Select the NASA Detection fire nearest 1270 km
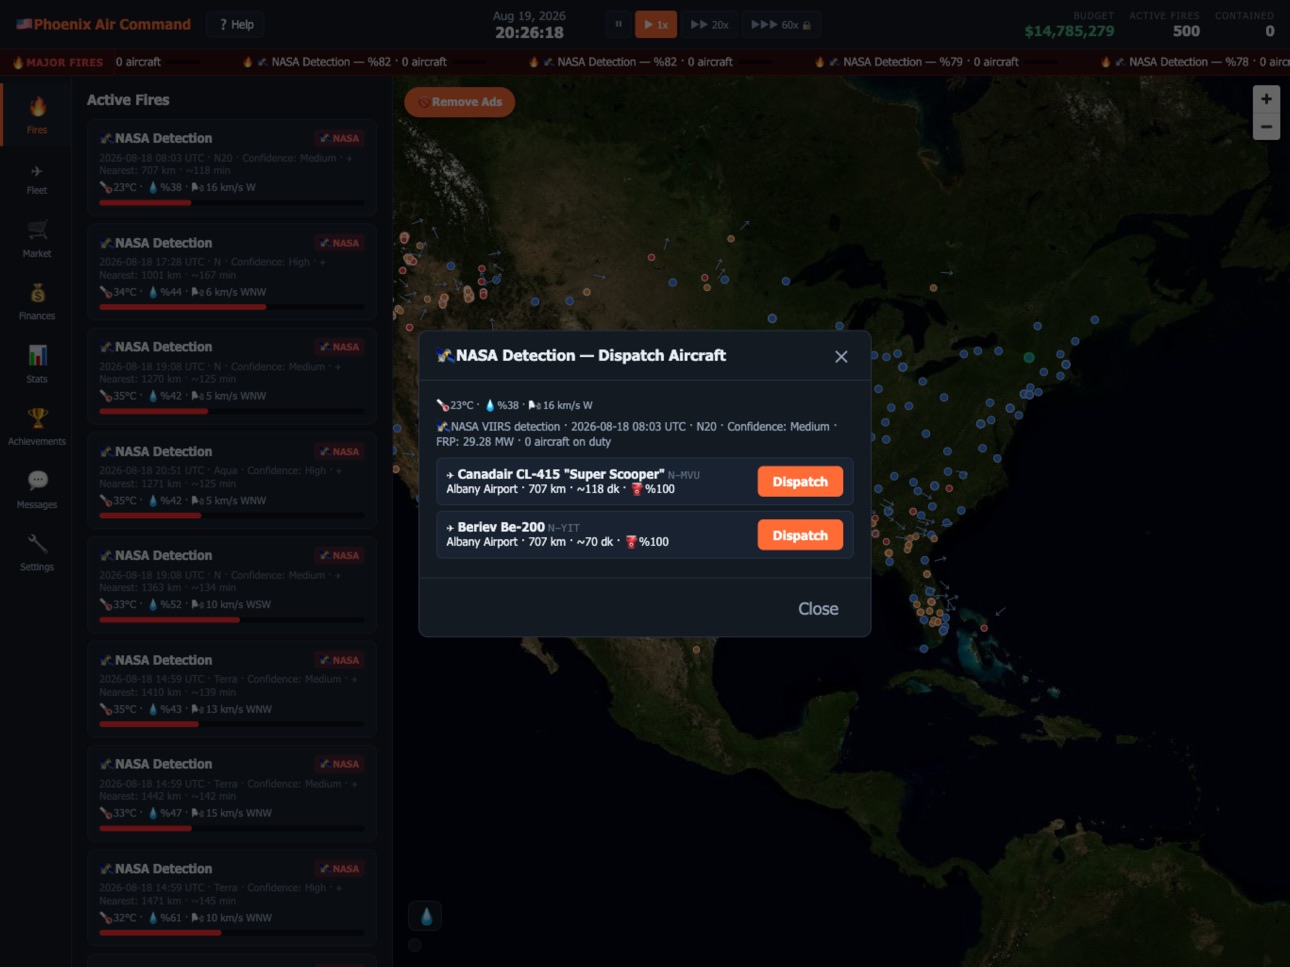Viewport: 1290px width, 967px height. 232,376
